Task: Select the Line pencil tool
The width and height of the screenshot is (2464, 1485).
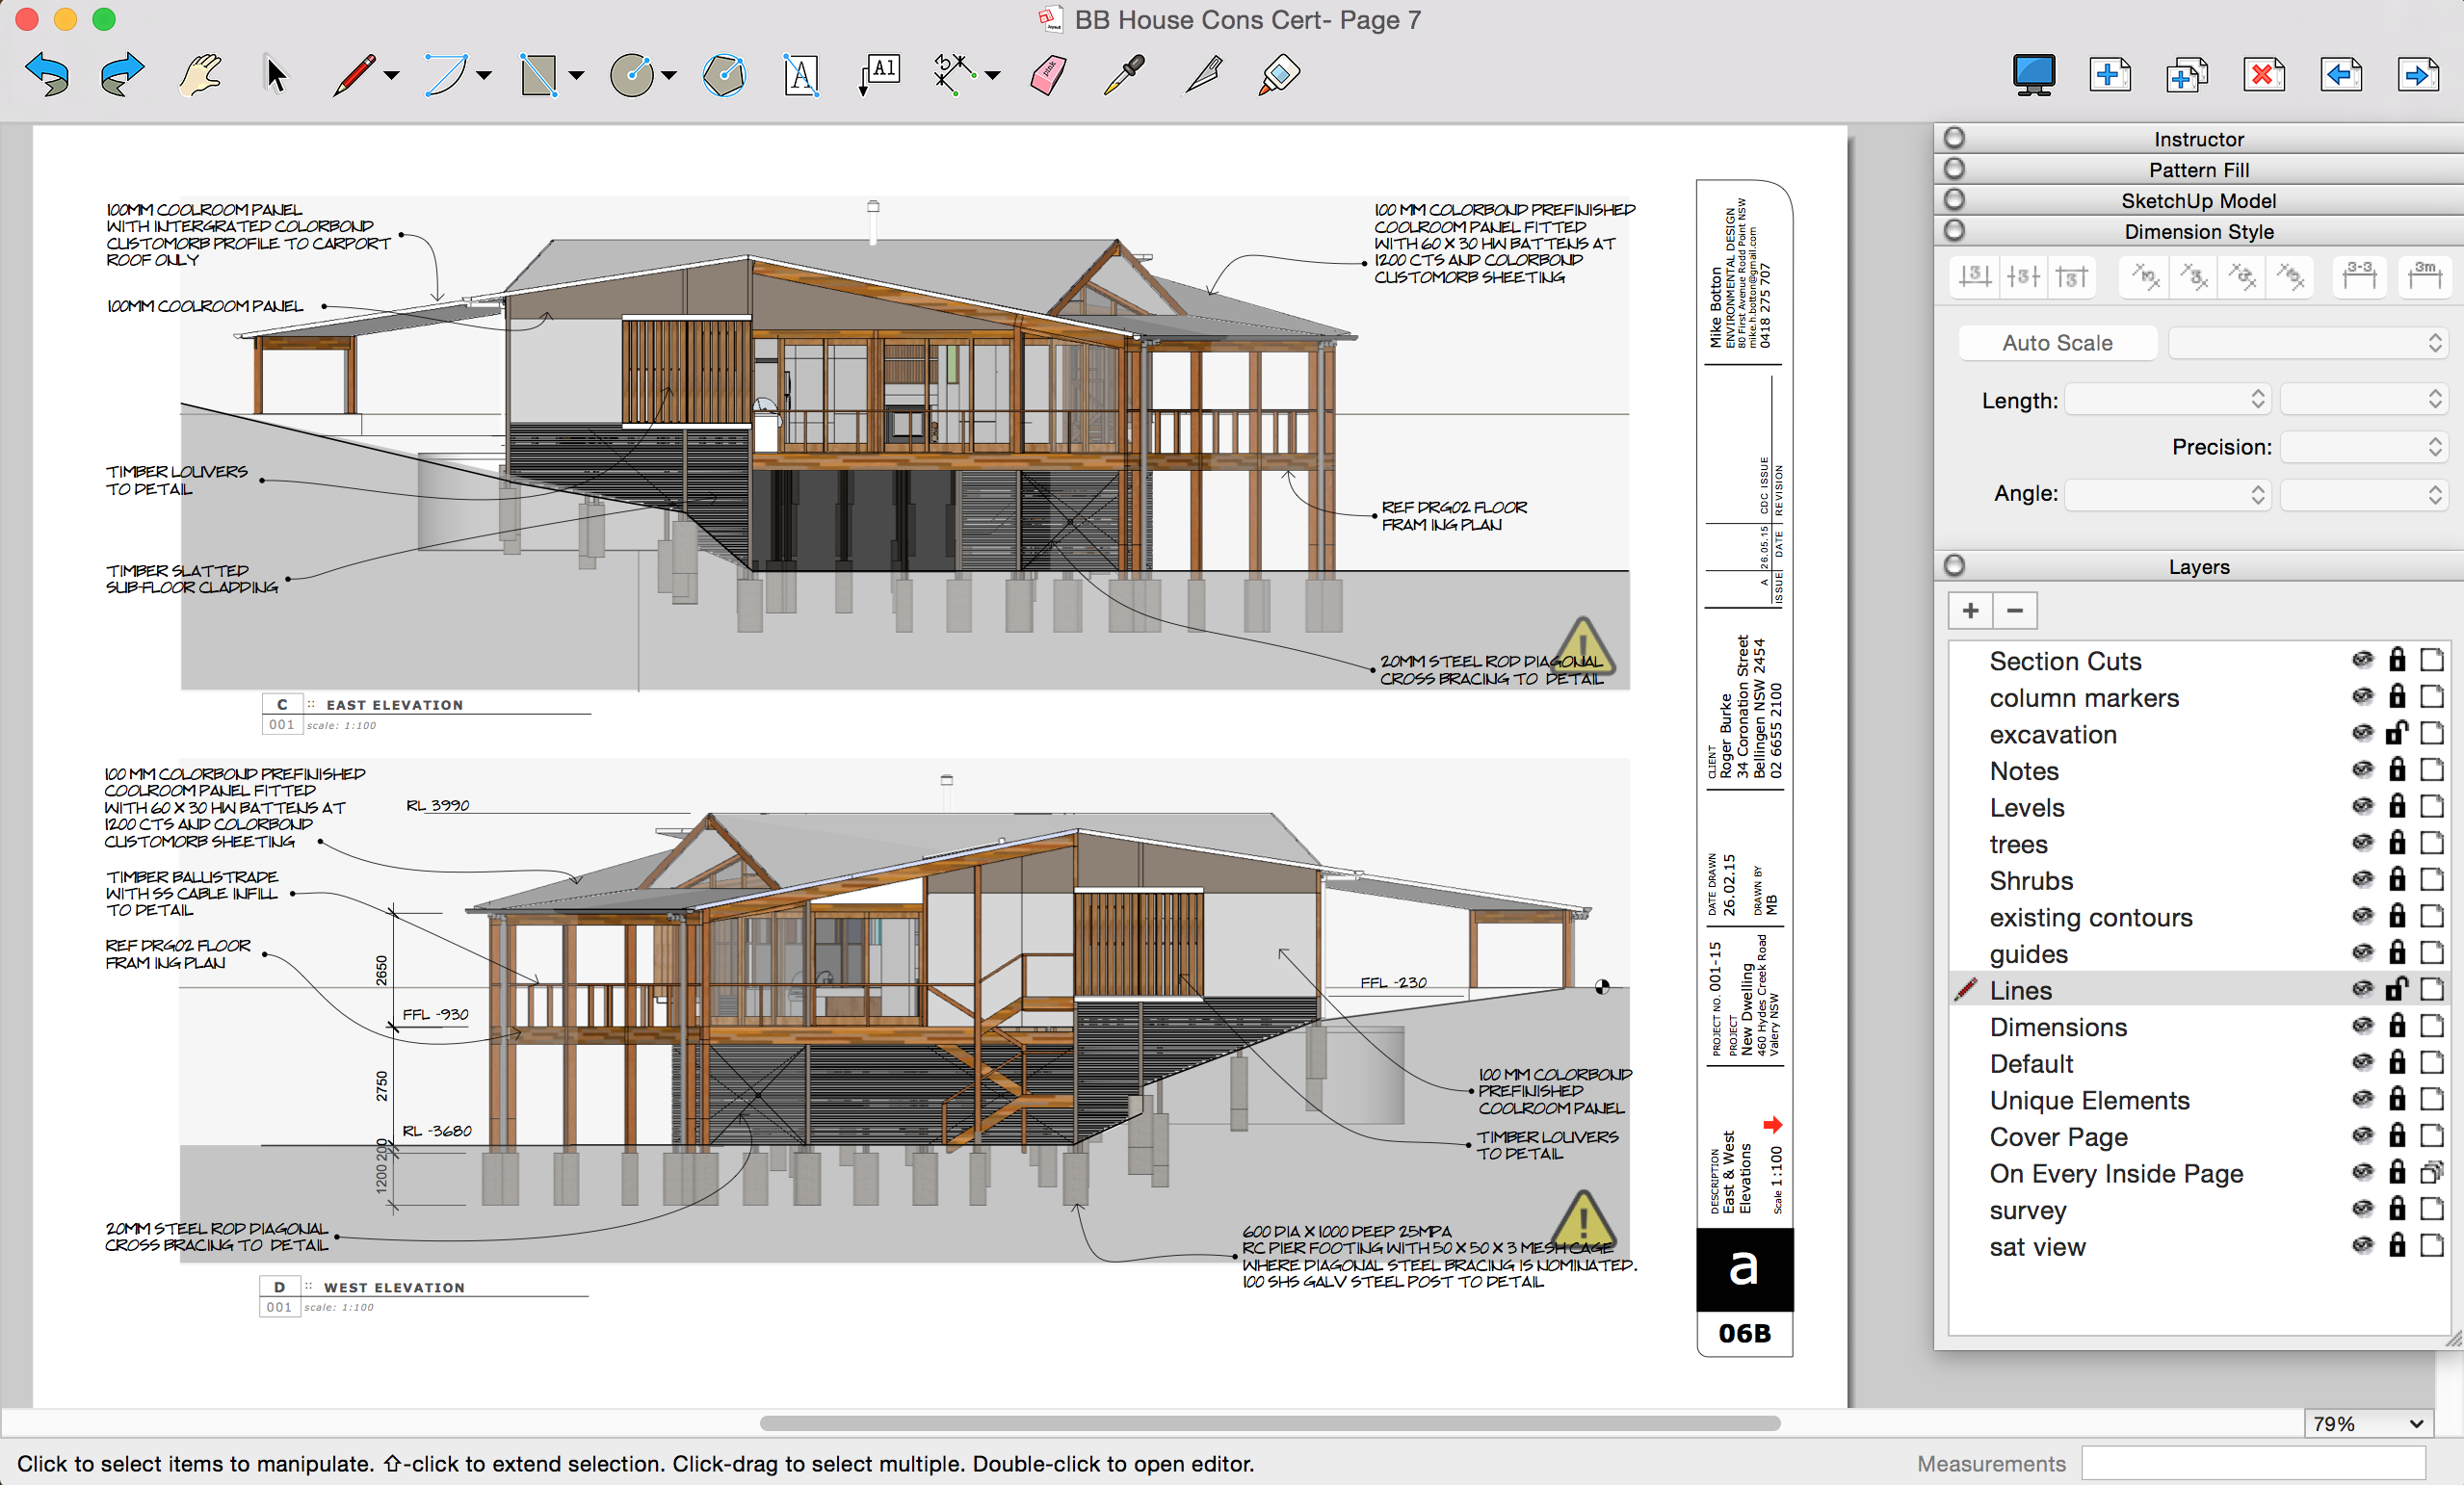Action: pos(353,75)
